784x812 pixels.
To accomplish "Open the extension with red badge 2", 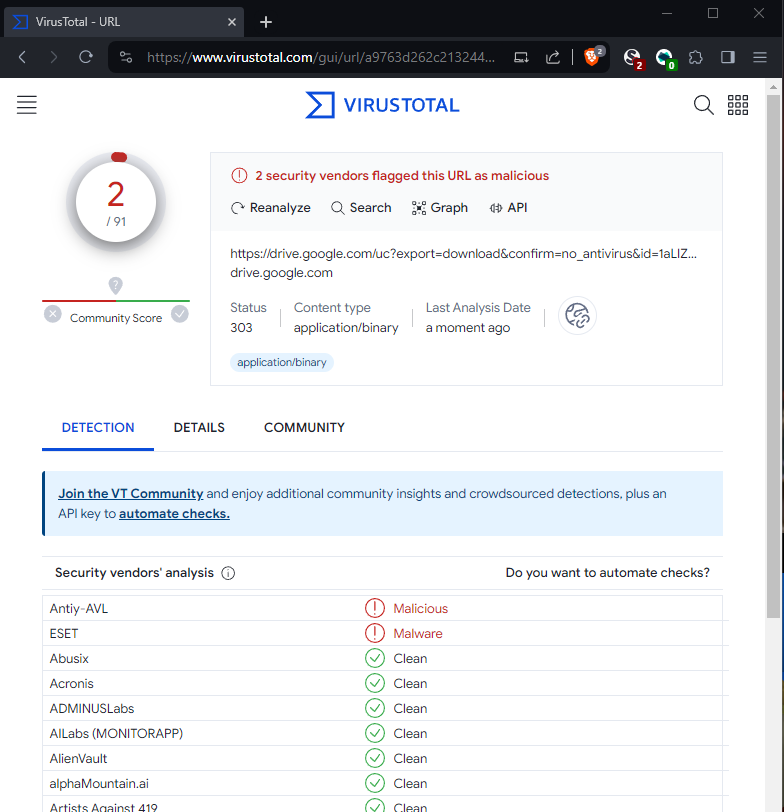I will [x=633, y=58].
